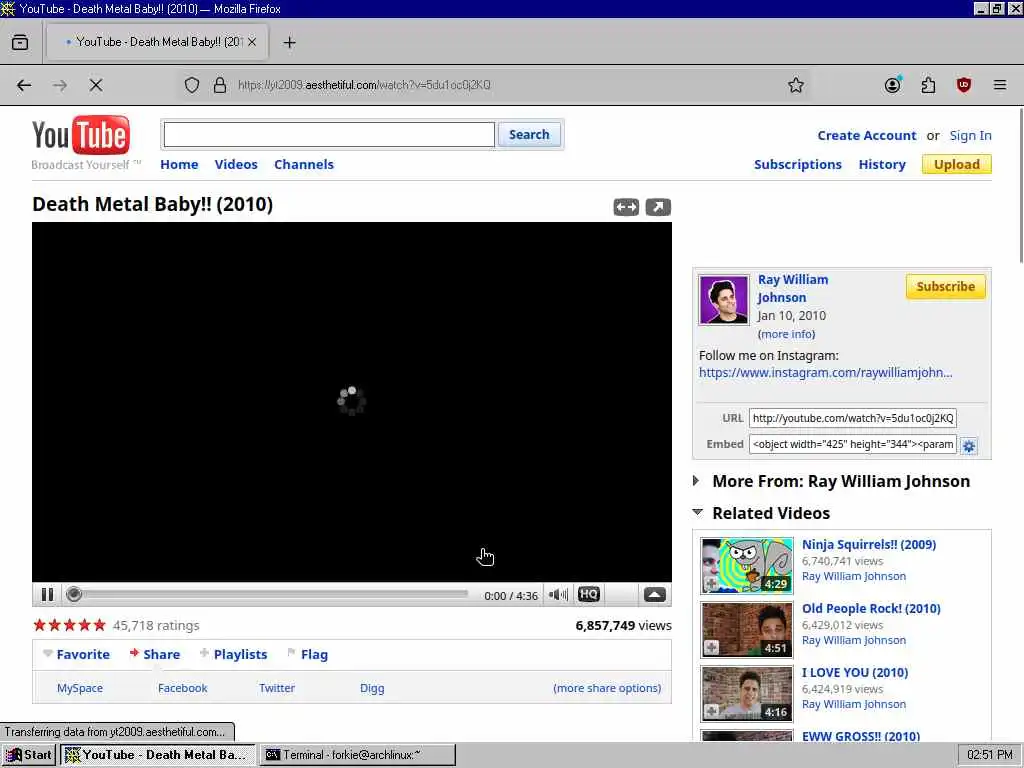This screenshot has height=768, width=1024.
Task: Open the Firefox hamburger menu
Action: point(1000,85)
